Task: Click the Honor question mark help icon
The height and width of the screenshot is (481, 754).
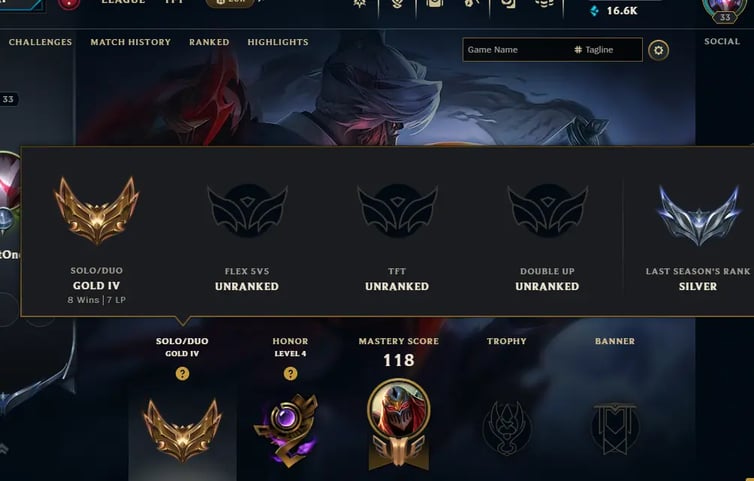Action: pyautogui.click(x=290, y=374)
